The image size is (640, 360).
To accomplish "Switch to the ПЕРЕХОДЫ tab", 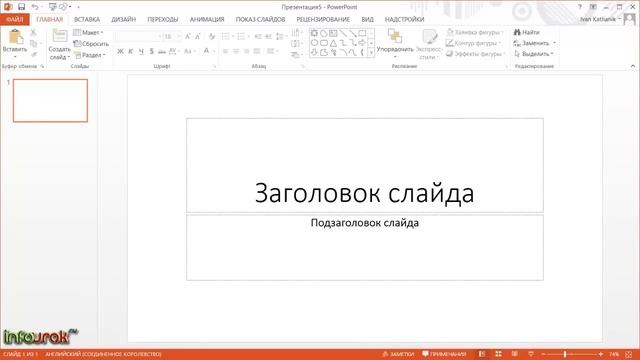I will tap(162, 19).
